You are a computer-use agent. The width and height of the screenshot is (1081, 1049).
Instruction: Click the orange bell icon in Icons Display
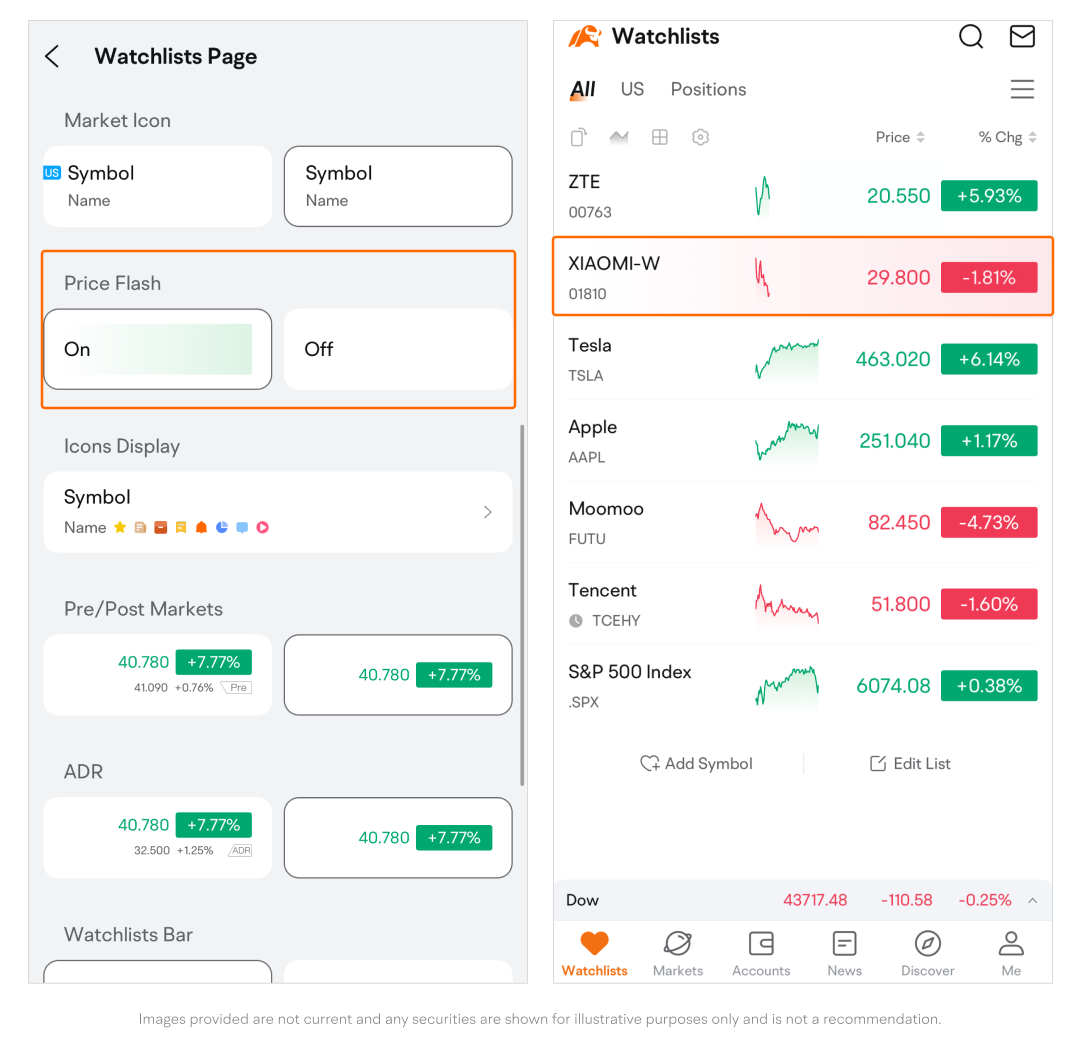coord(201,527)
